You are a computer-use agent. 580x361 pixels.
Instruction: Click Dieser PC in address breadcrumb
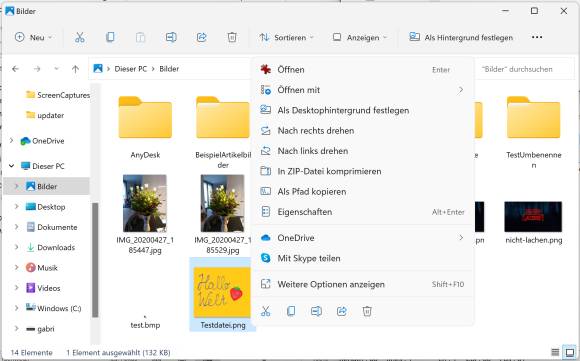click(131, 69)
